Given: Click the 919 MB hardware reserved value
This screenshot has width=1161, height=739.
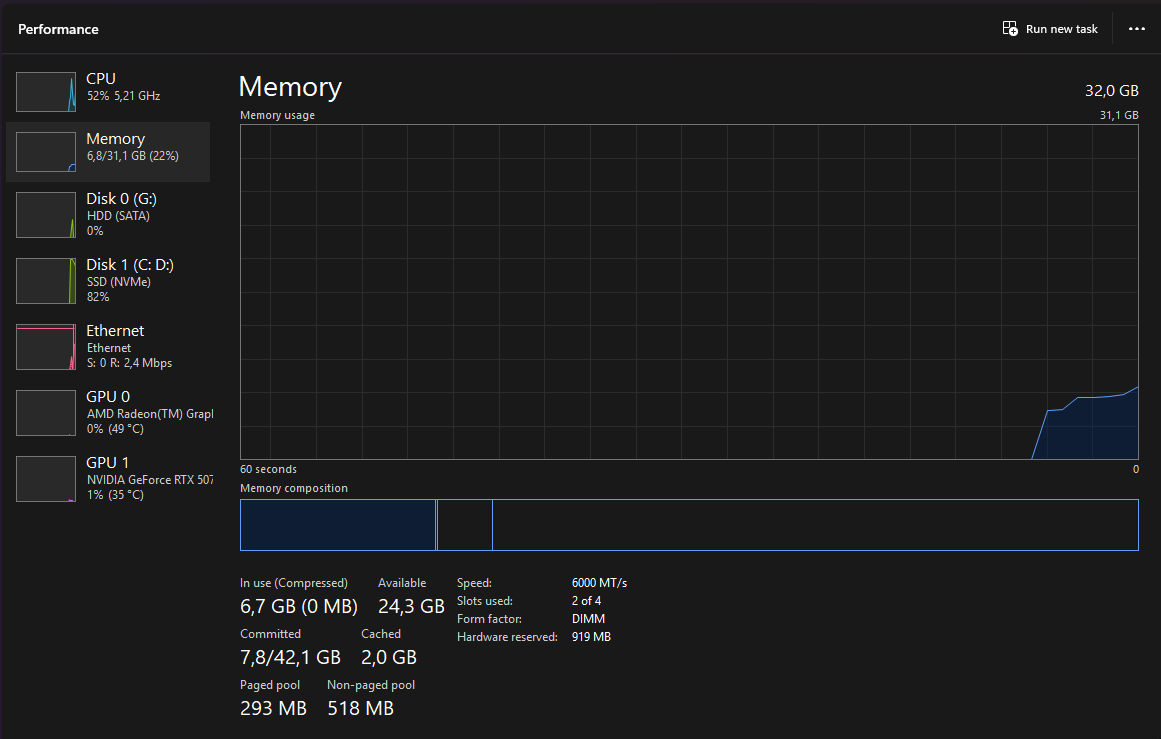Looking at the screenshot, I should [x=591, y=637].
